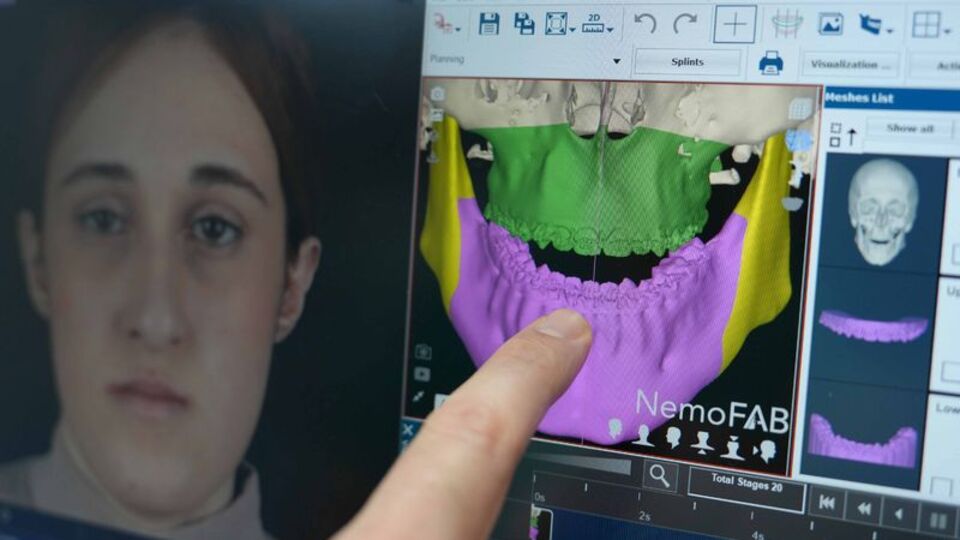Click the dental arch grid icon

(x=787, y=24)
